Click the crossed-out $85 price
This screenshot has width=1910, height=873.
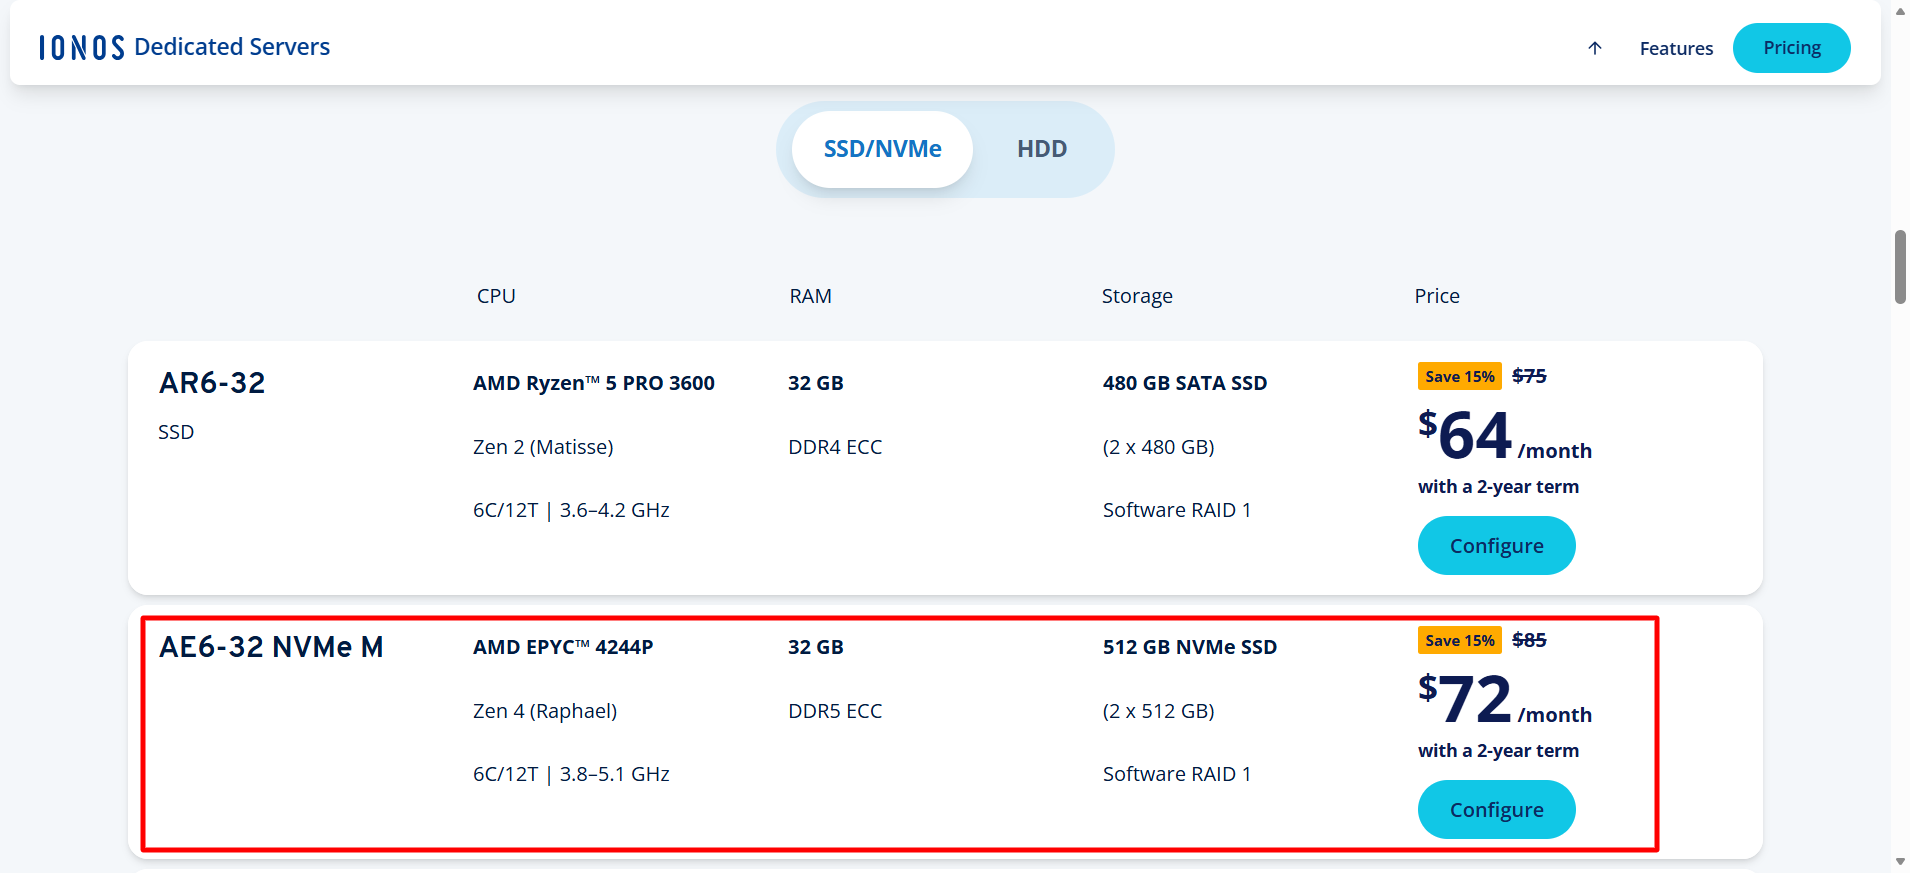tap(1529, 640)
